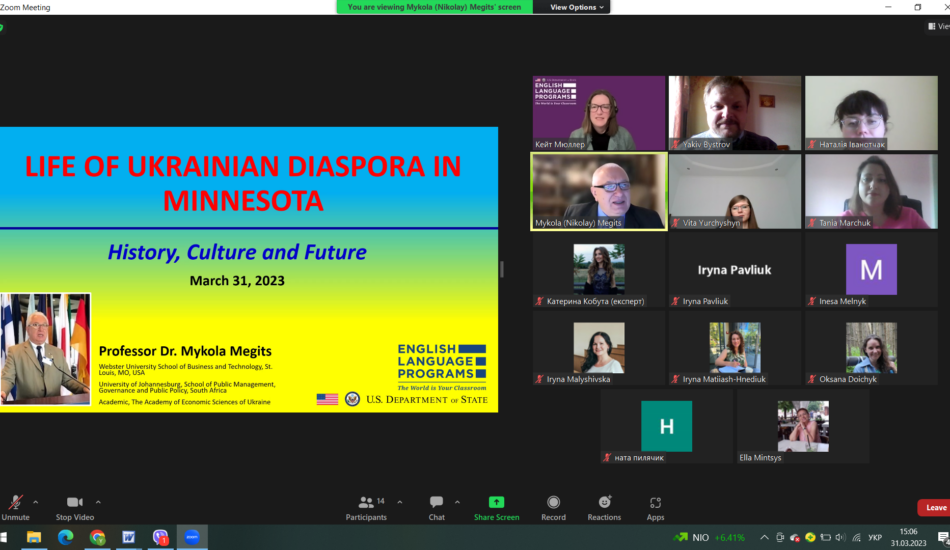Launch Google Chrome from the taskbar
This screenshot has height=550, width=950.
pos(97,537)
